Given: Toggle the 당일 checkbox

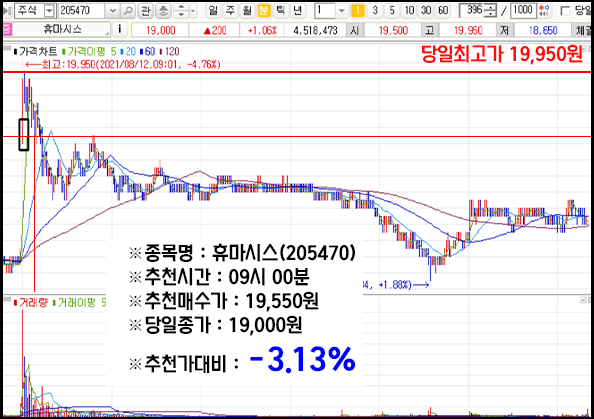Looking at the screenshot, I should pyautogui.click(x=565, y=11).
